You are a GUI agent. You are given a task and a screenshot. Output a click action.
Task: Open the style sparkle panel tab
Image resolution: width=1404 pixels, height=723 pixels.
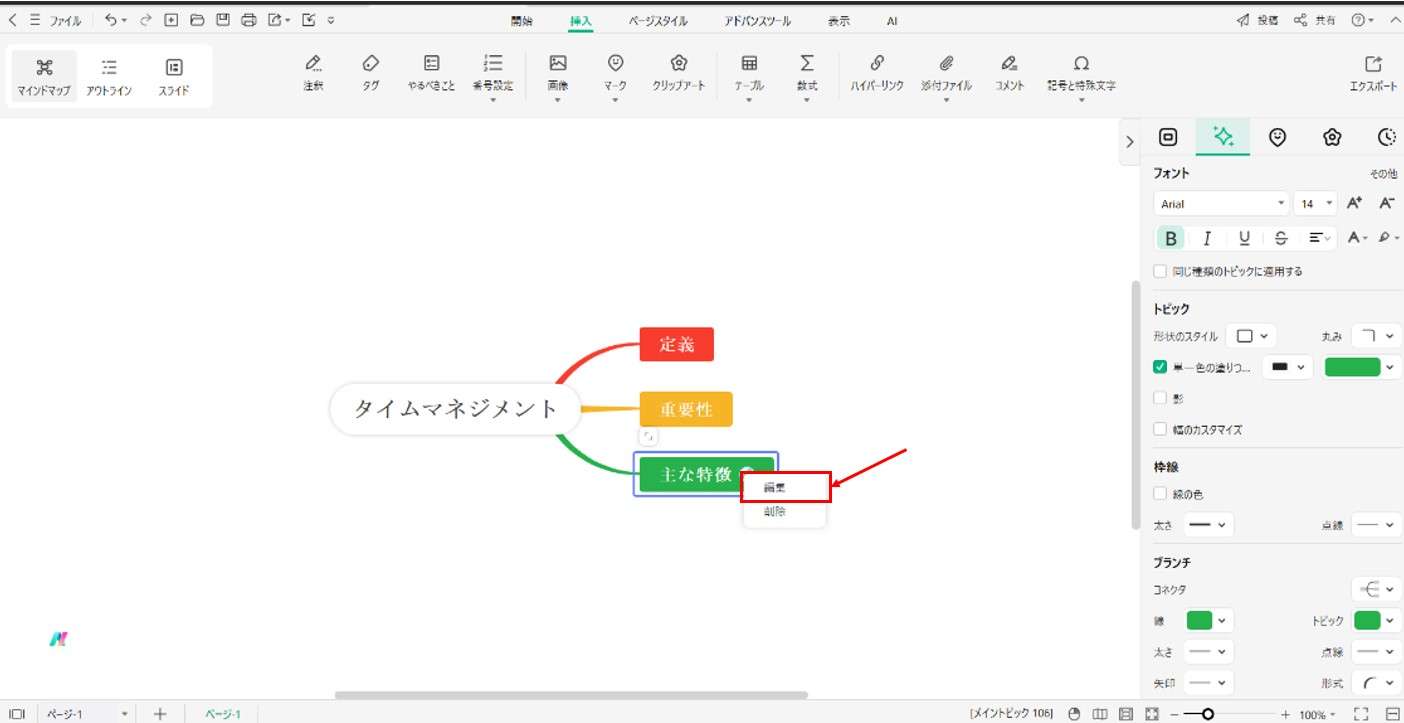pos(1222,137)
